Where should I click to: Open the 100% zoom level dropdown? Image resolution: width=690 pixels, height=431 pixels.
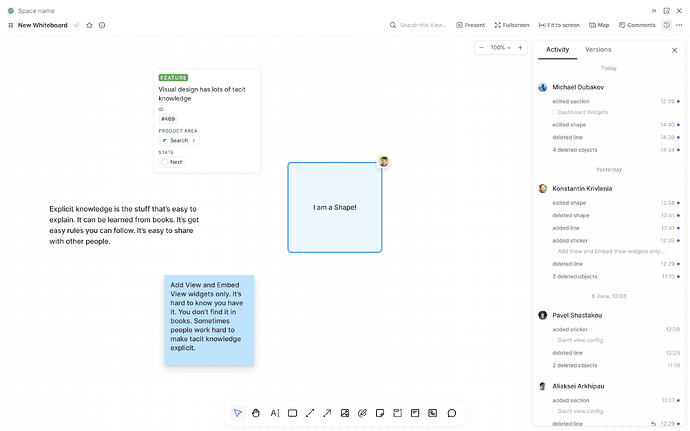click(501, 48)
